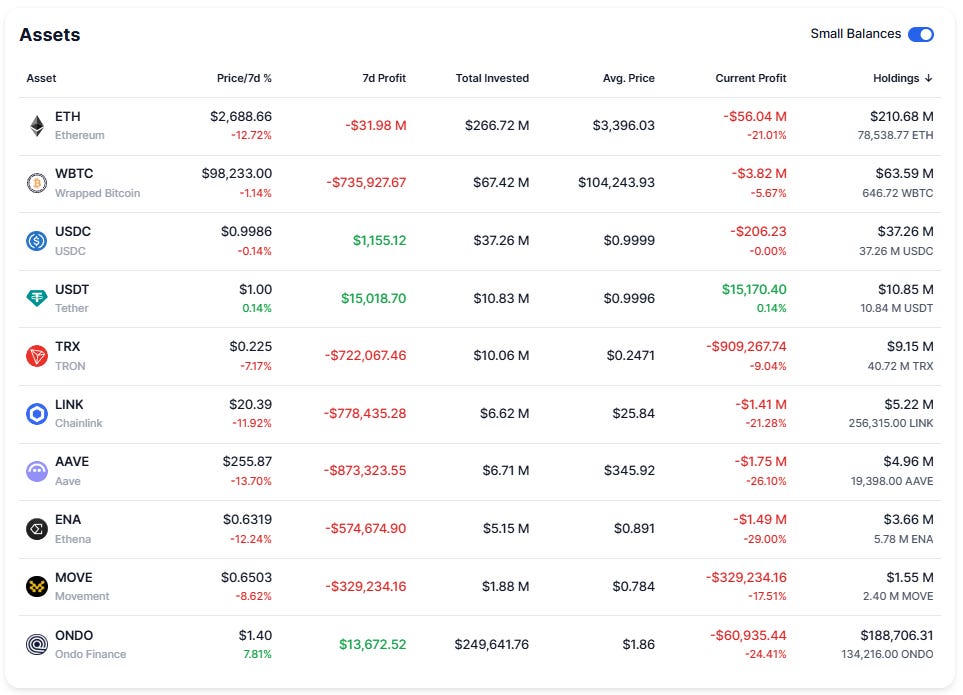Screen dimensions: 963x695
Task: Click ETH 7d profit -$31.98 M
Action: [x=375, y=125]
